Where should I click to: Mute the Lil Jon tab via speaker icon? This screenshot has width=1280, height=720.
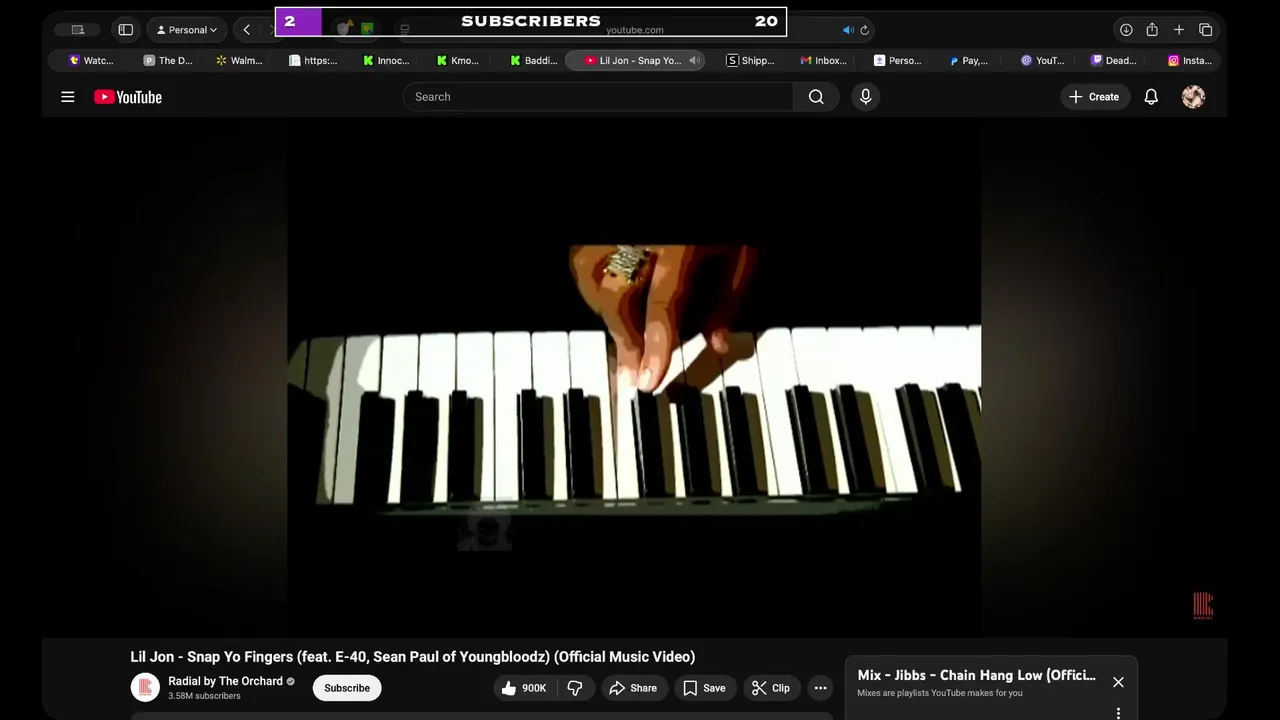tap(694, 60)
